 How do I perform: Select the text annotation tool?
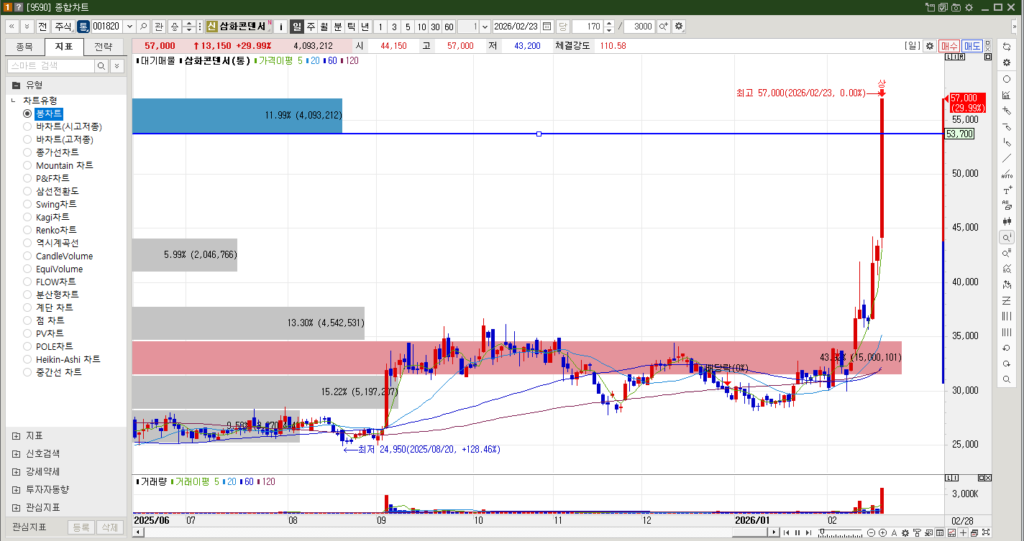[1006, 190]
